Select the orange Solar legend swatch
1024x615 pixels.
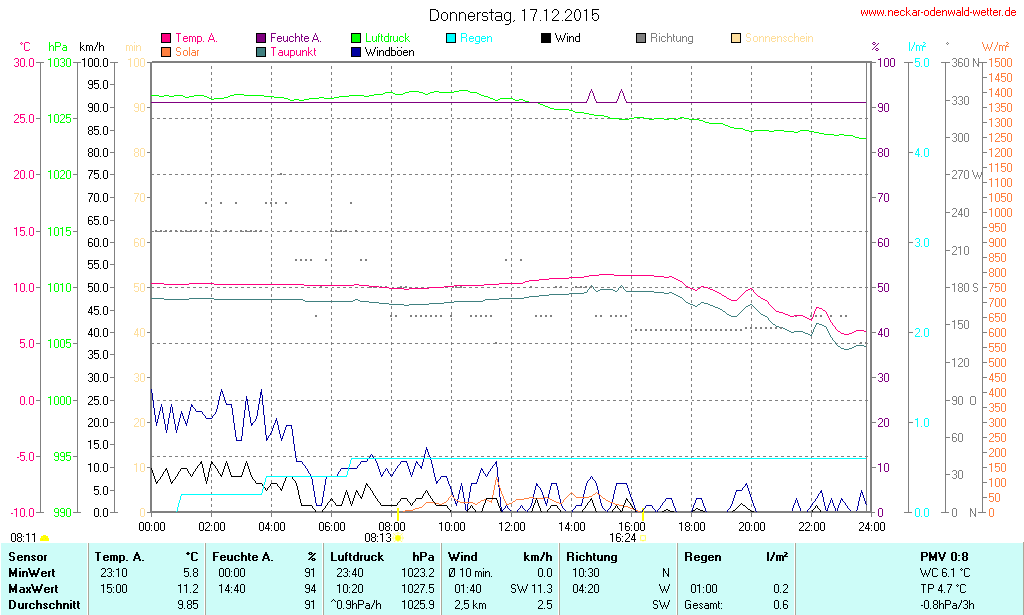click(166, 52)
